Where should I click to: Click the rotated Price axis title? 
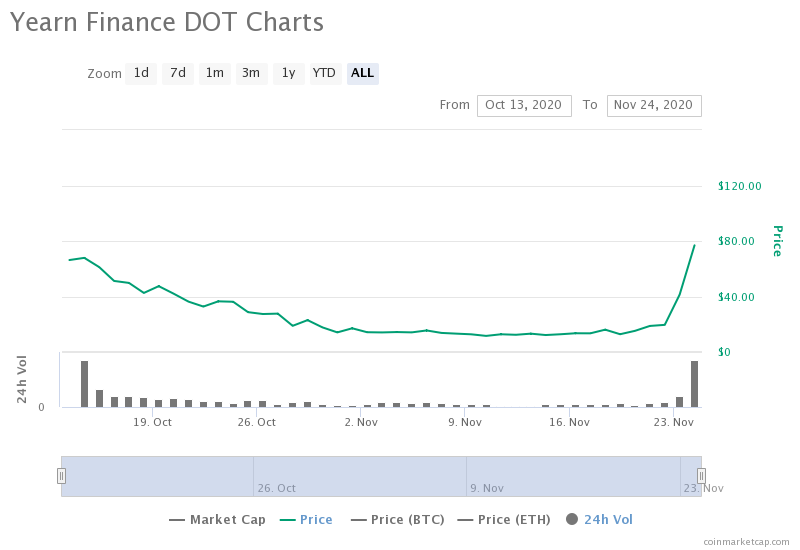[777, 241]
